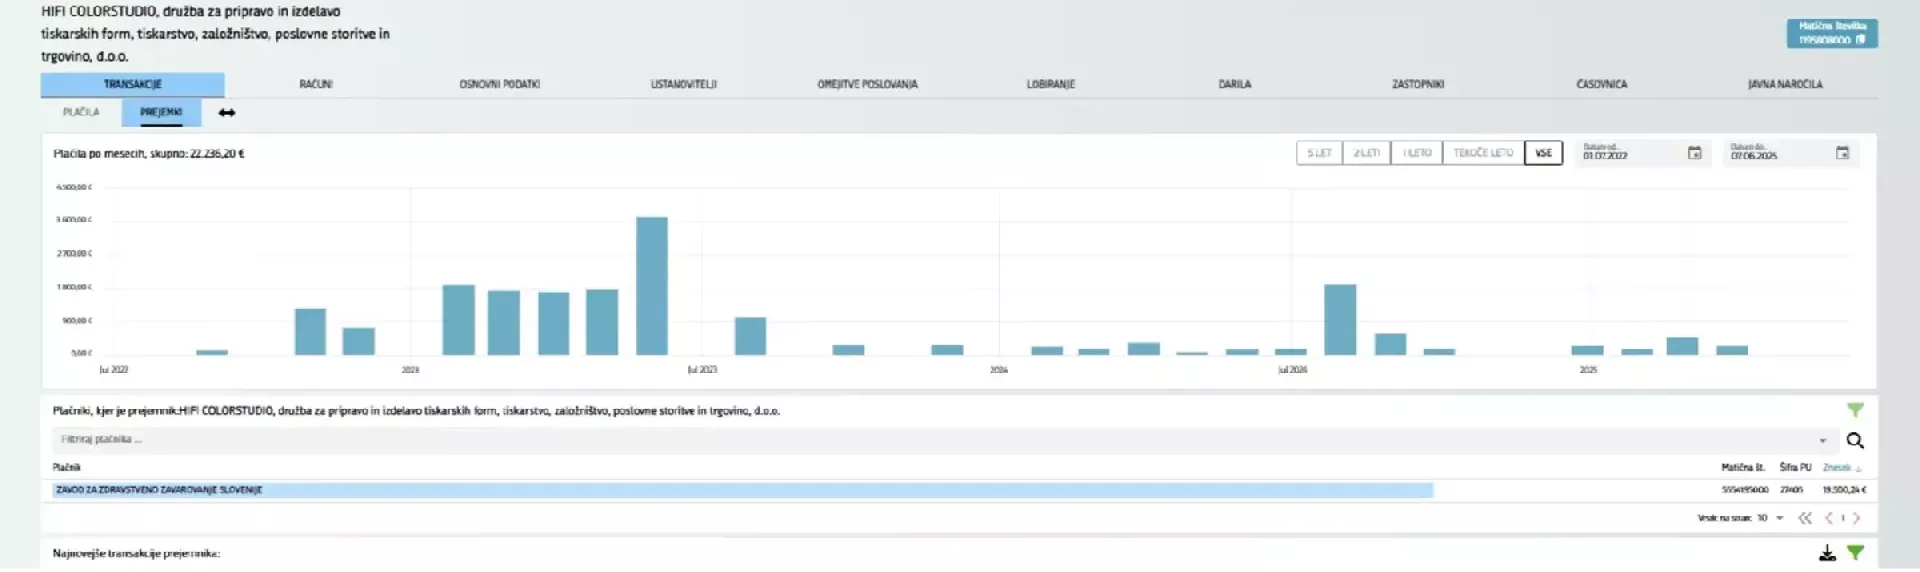Screen dimensions: 1920x572
Task: Click the swap arrows icon beside PREJEMKI
Action: [227, 113]
